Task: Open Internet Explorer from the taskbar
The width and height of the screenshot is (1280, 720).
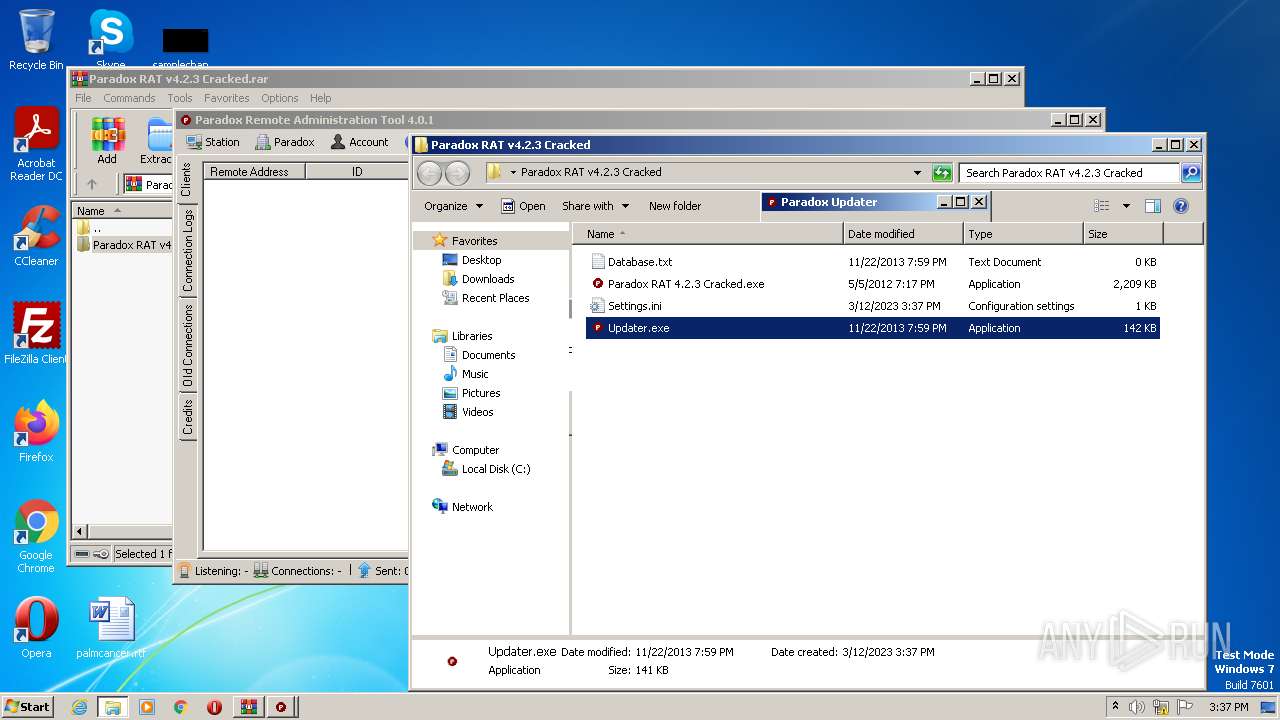Action: (x=79, y=707)
